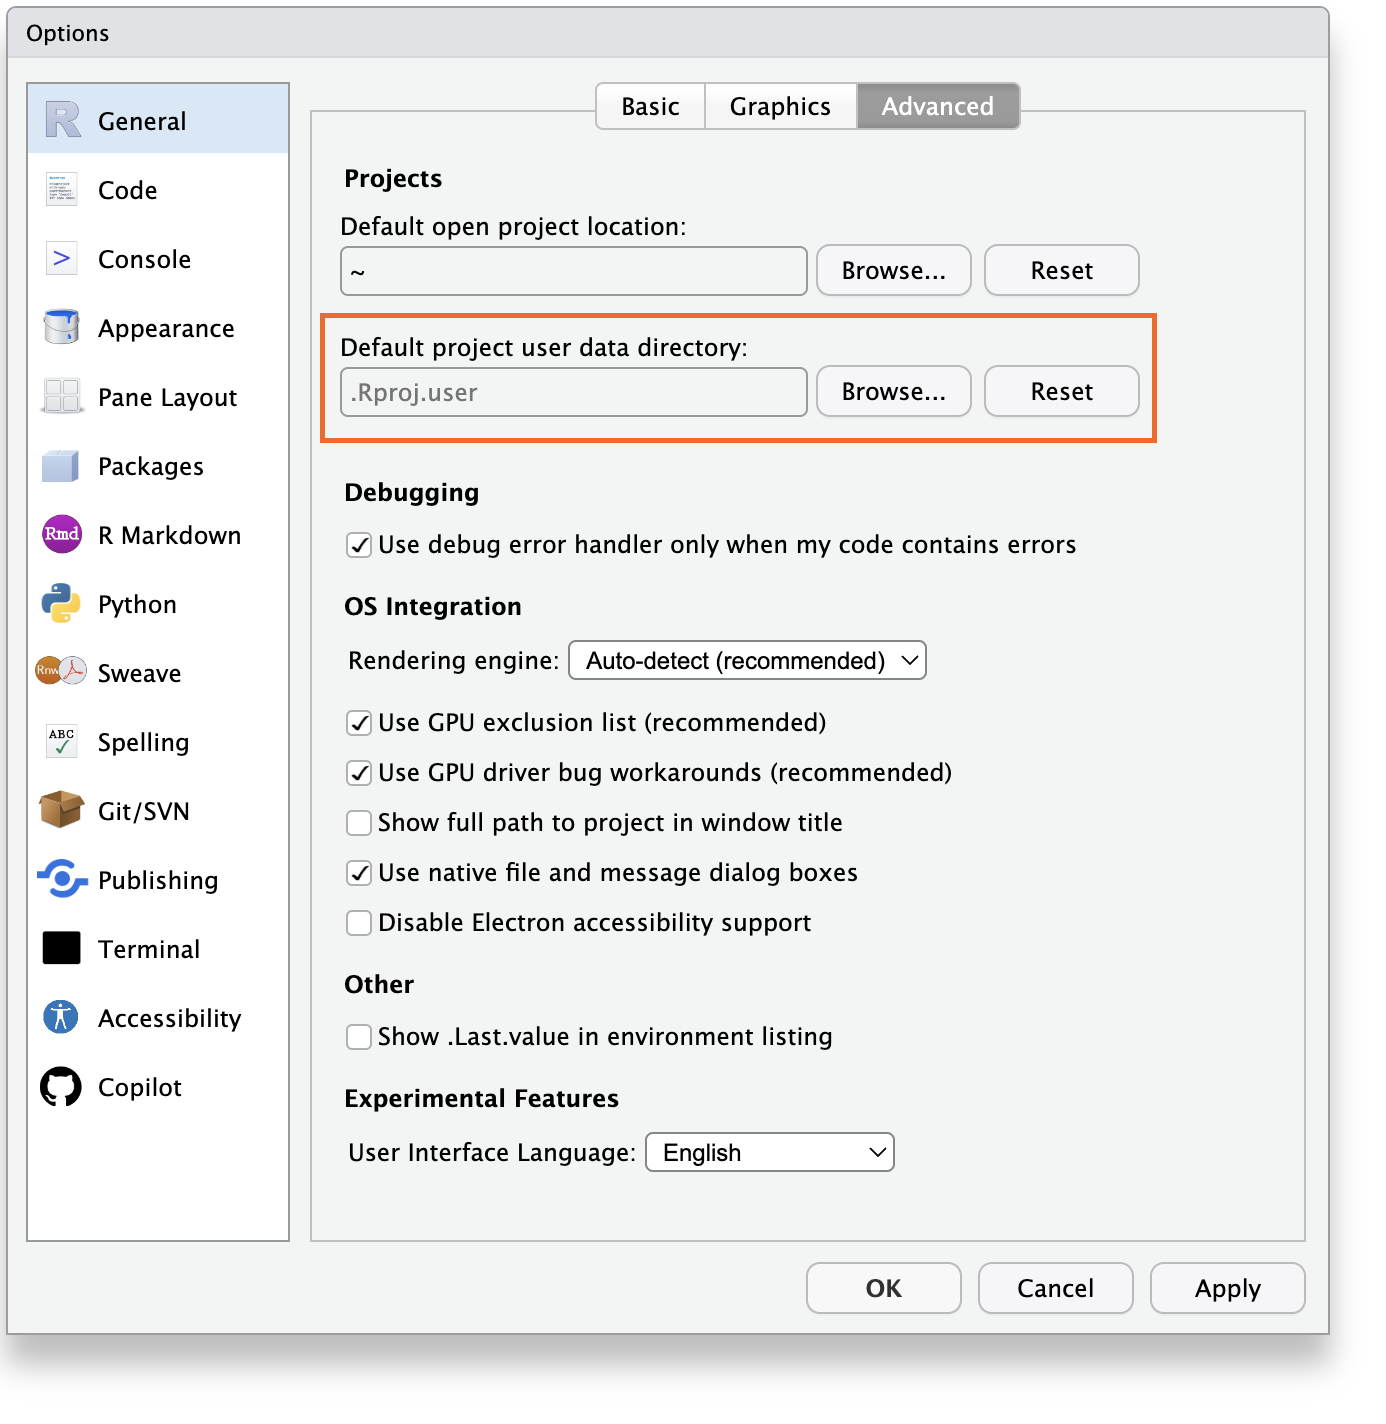The height and width of the screenshot is (1424, 1386).
Task: Click the Default open project location field
Action: (573, 272)
